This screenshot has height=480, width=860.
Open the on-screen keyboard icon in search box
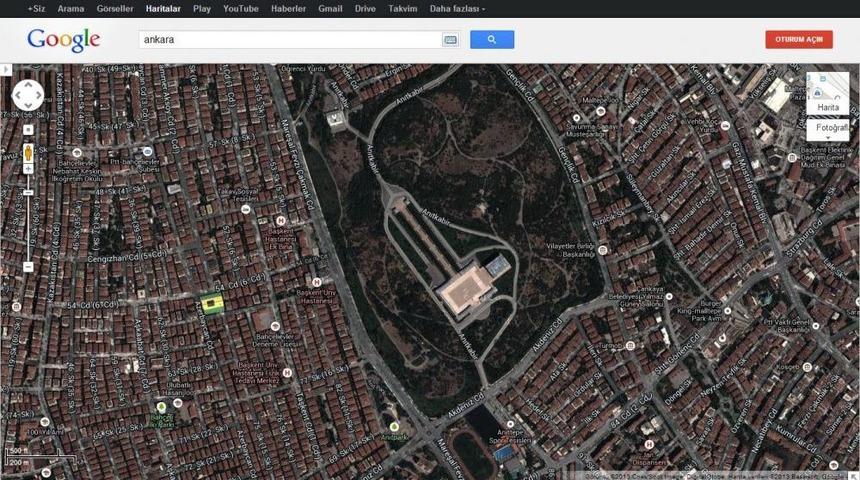[x=450, y=39]
